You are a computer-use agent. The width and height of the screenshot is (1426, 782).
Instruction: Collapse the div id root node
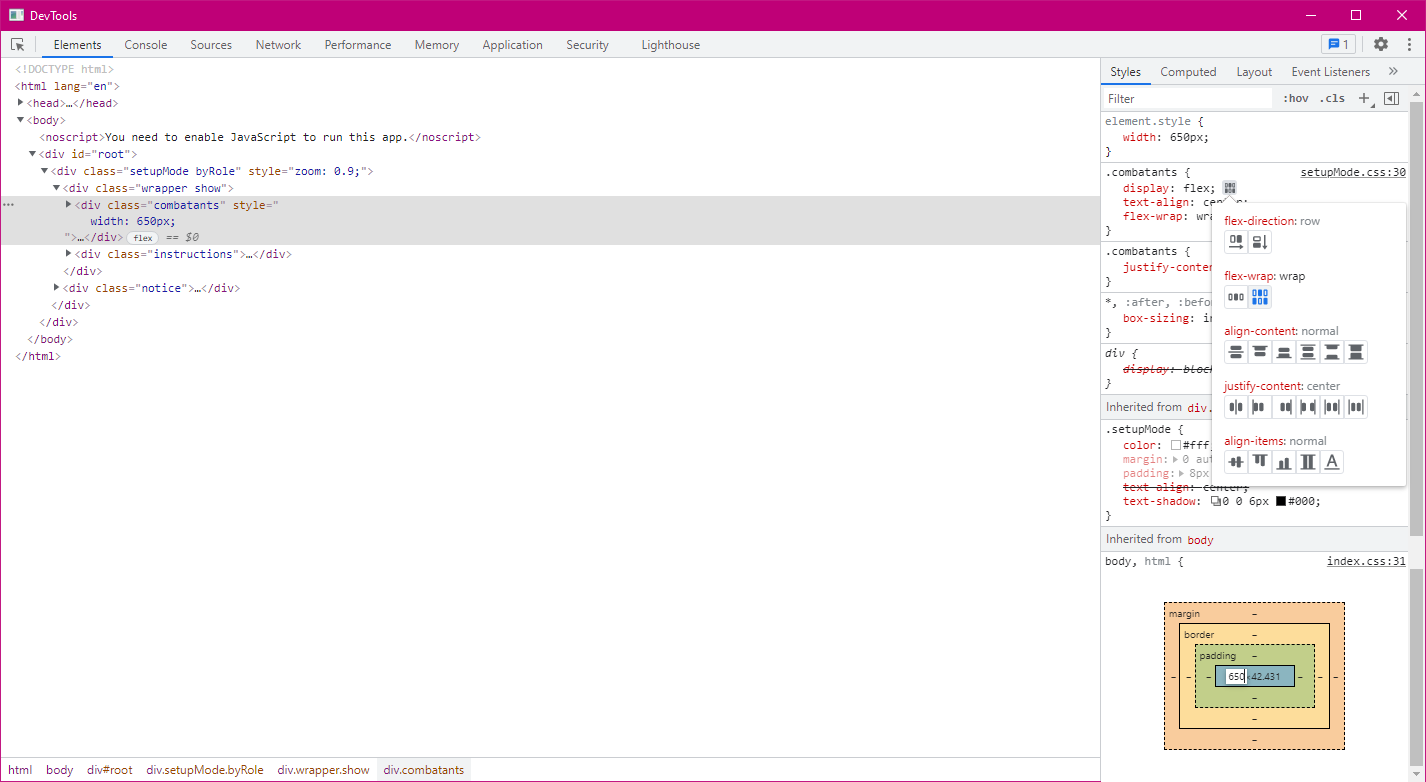pyautogui.click(x=33, y=154)
